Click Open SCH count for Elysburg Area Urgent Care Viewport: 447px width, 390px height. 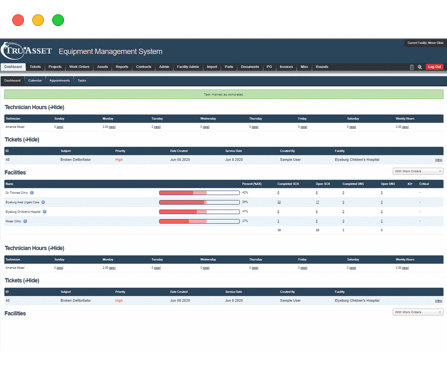coord(317,202)
